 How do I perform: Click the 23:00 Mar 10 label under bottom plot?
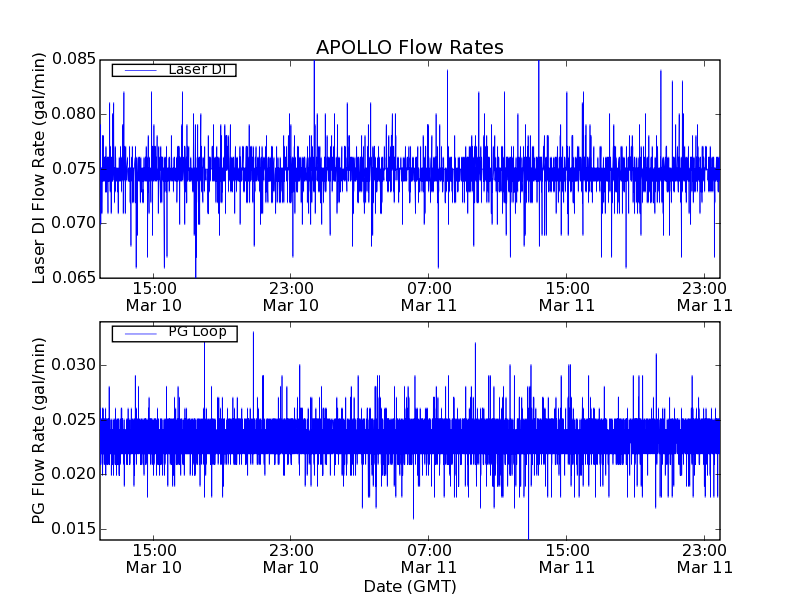click(290, 558)
